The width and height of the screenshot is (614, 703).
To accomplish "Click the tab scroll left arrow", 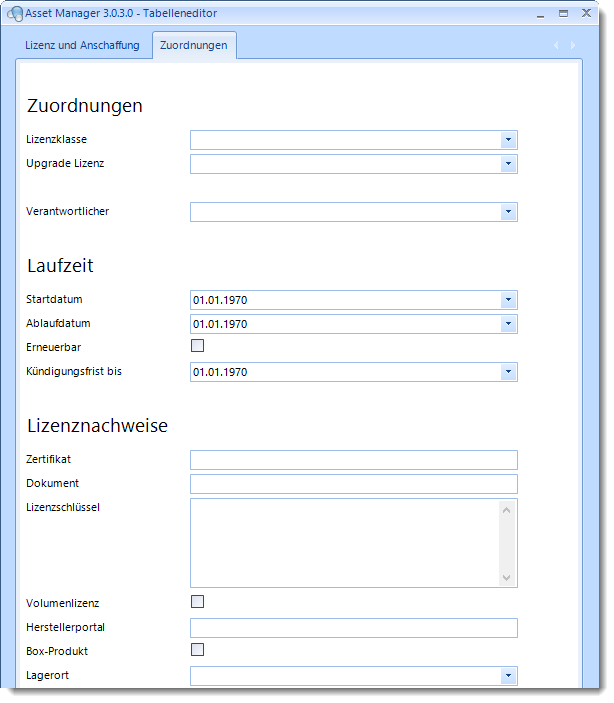I will (556, 45).
